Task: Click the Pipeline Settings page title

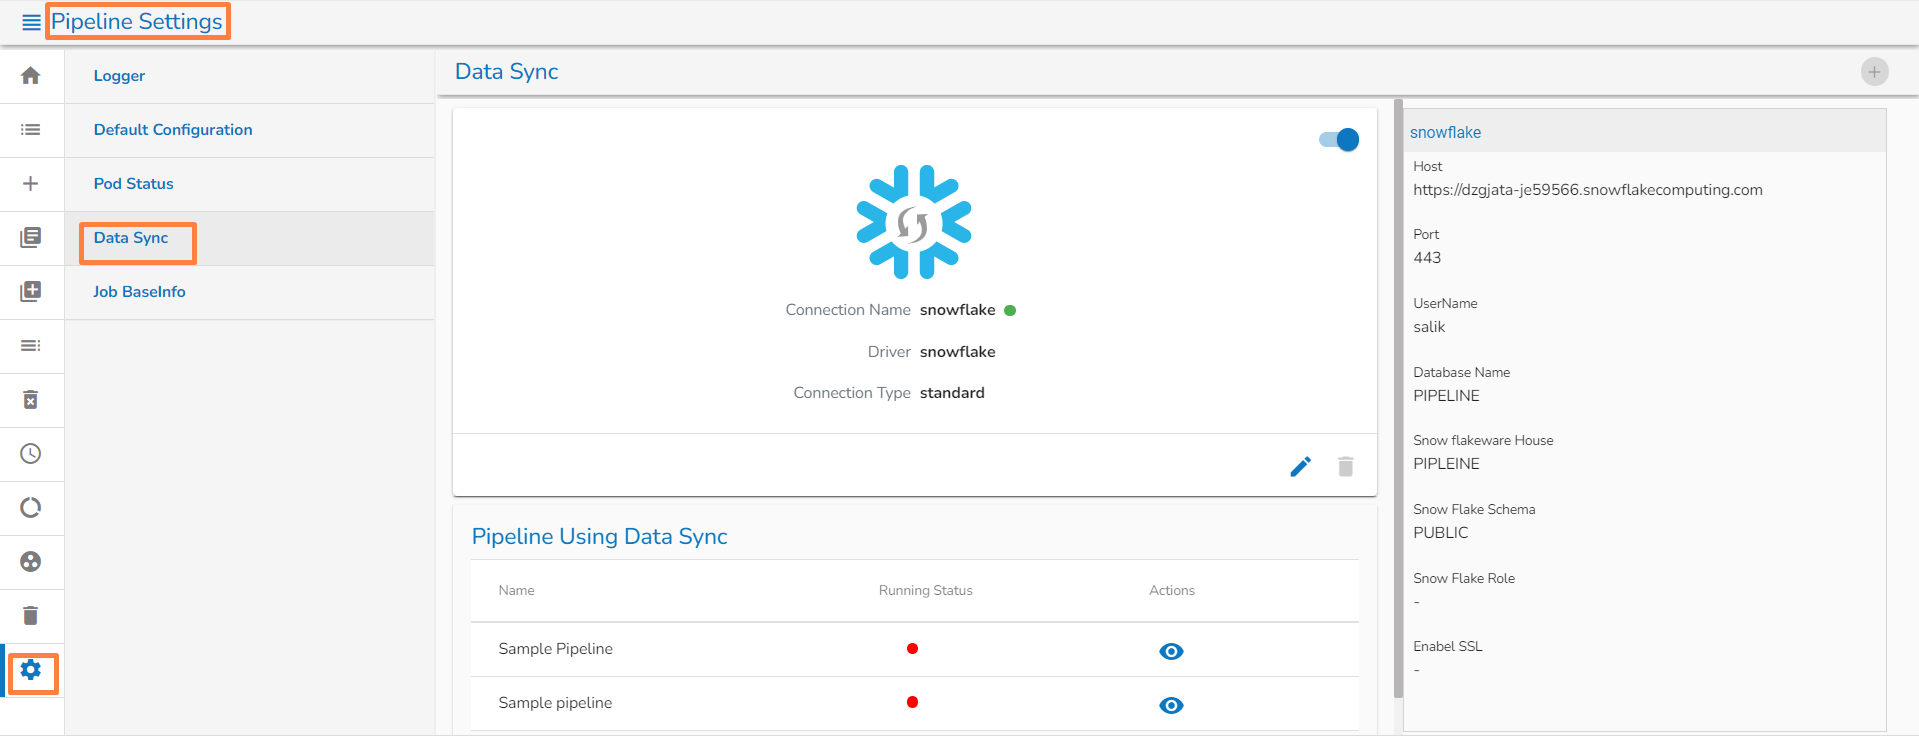Action: tap(137, 22)
